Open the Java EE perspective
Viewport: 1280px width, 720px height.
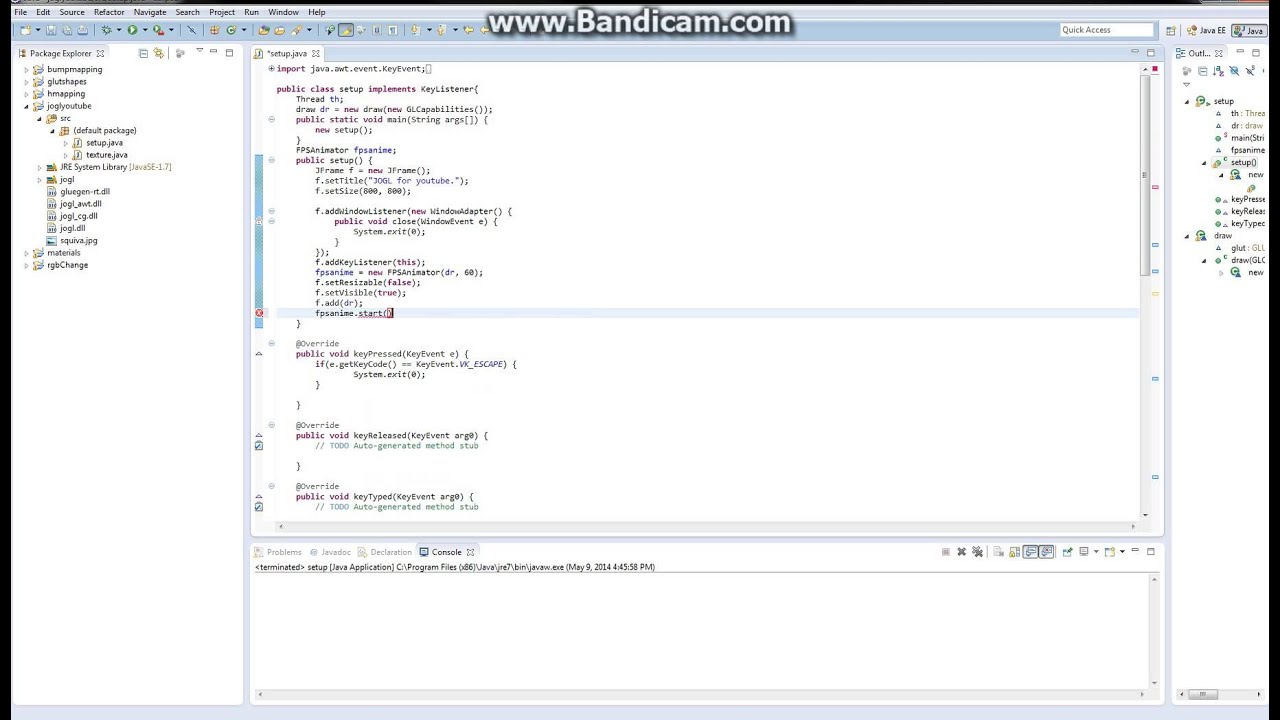click(x=1206, y=30)
